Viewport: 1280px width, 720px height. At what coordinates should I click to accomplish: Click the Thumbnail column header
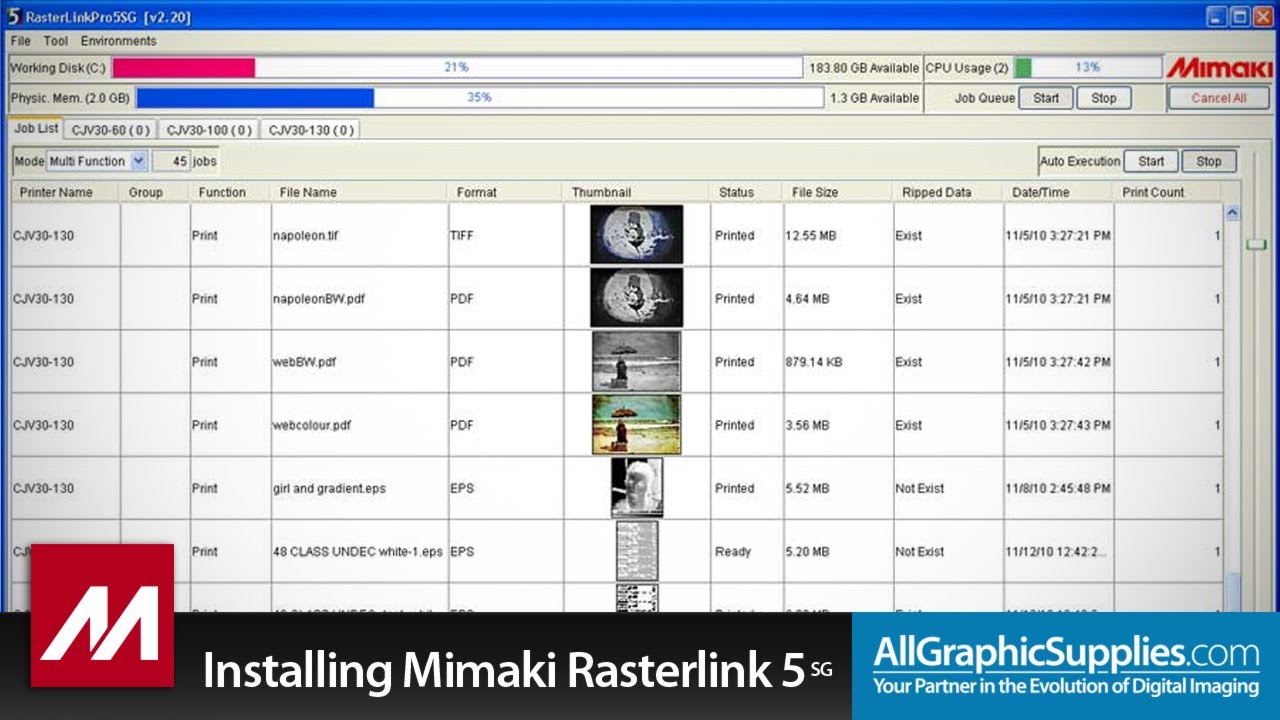click(x=636, y=192)
